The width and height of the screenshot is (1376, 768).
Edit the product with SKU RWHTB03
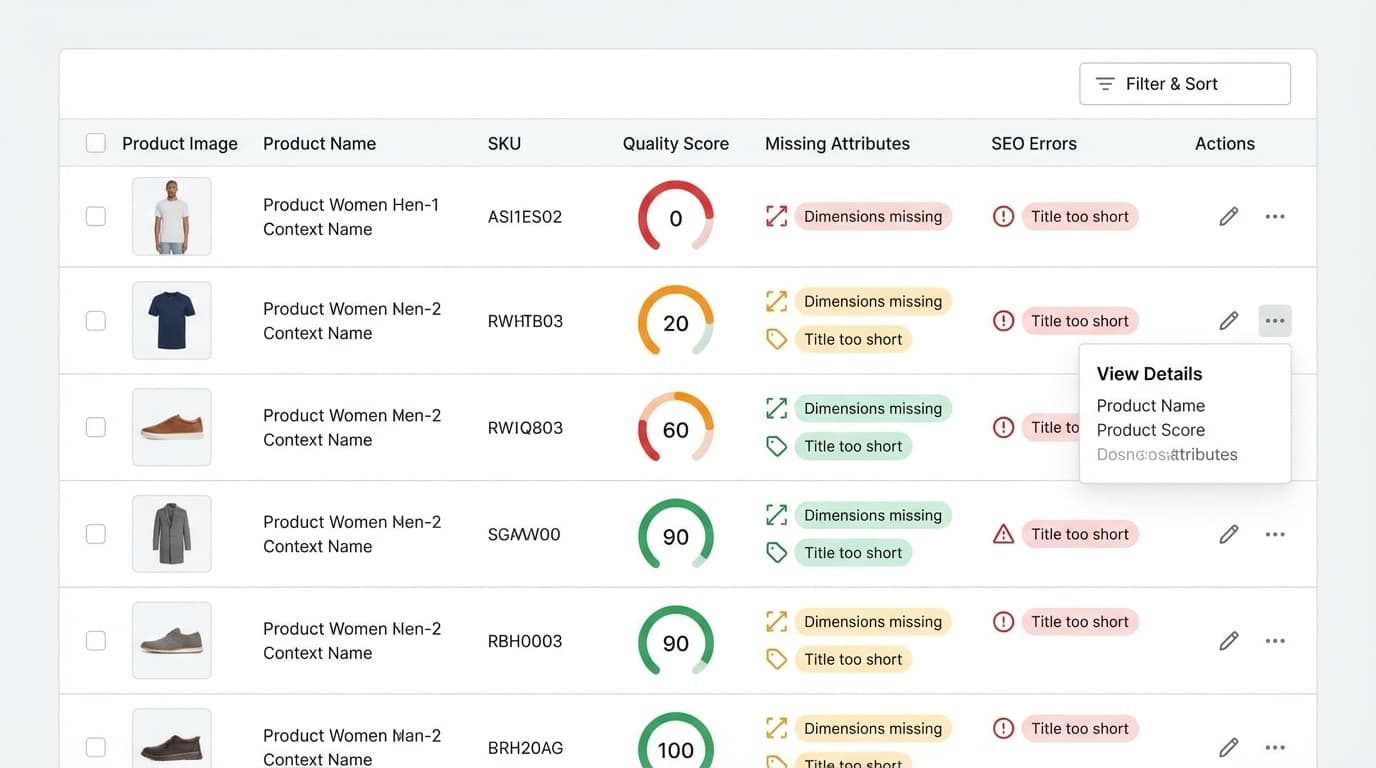1229,321
